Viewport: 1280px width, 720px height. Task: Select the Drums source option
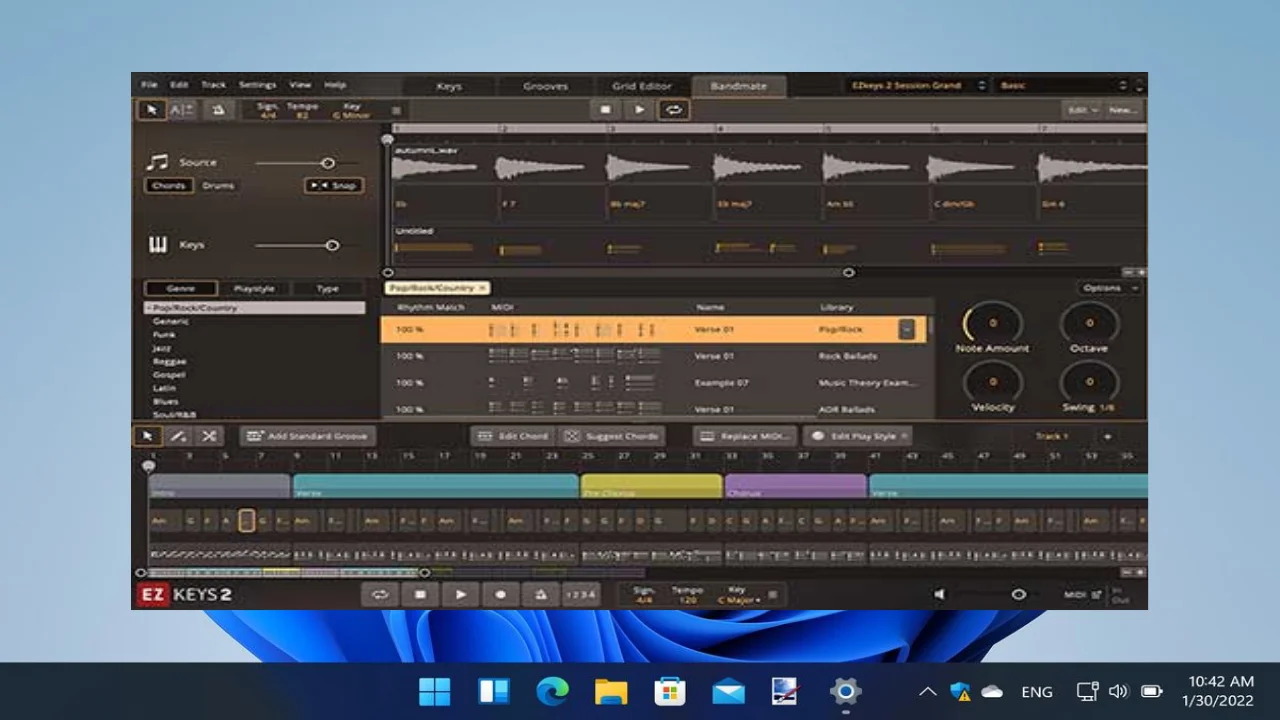(218, 186)
